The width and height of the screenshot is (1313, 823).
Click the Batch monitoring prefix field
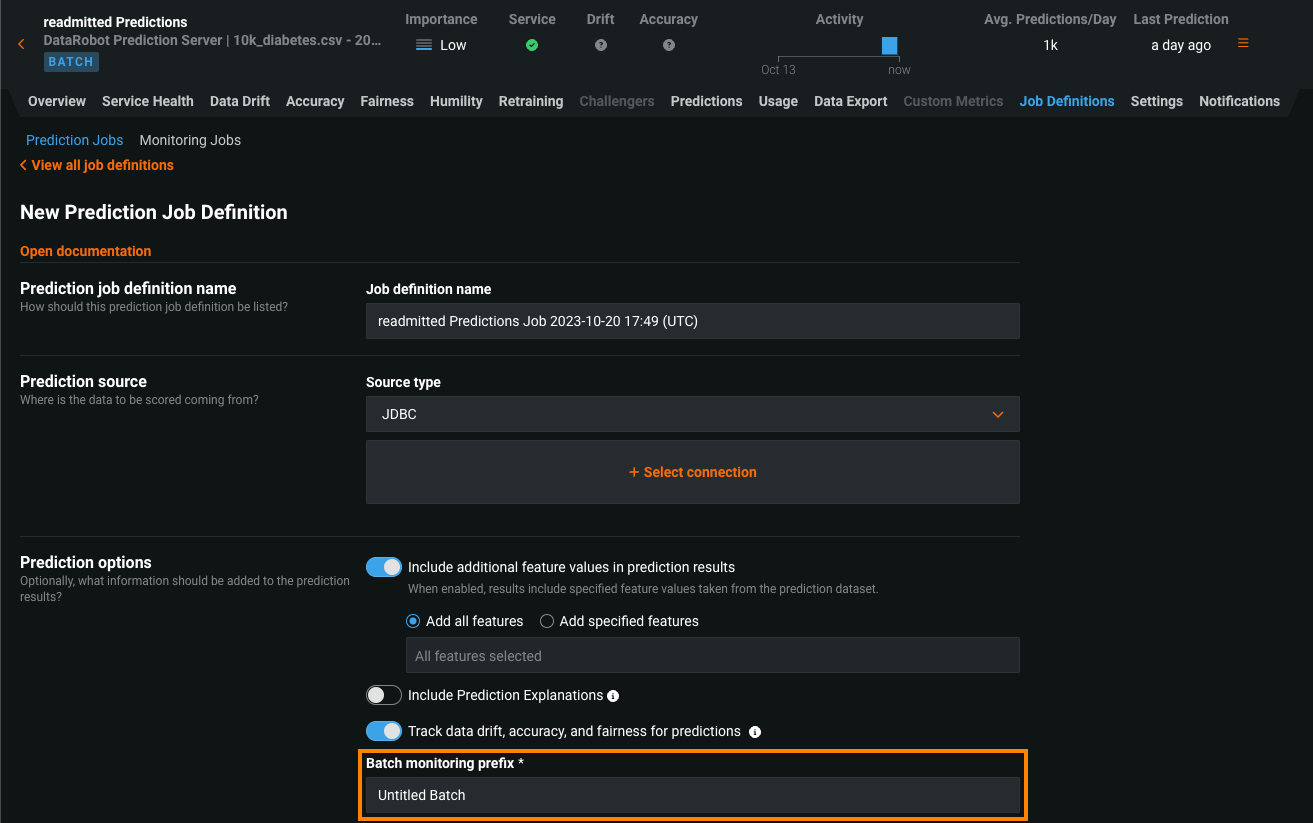[x=692, y=795]
